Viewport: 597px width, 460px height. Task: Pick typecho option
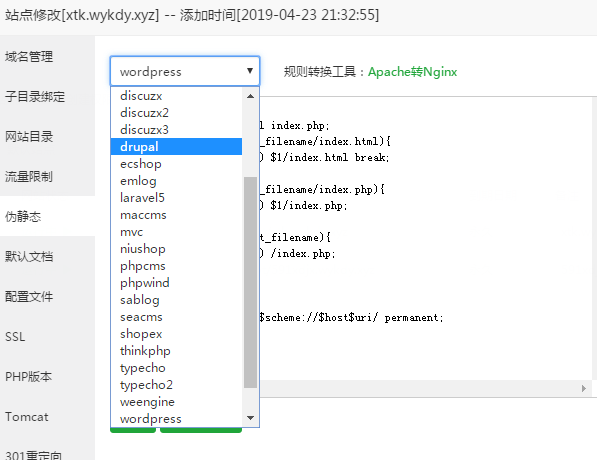176,368
